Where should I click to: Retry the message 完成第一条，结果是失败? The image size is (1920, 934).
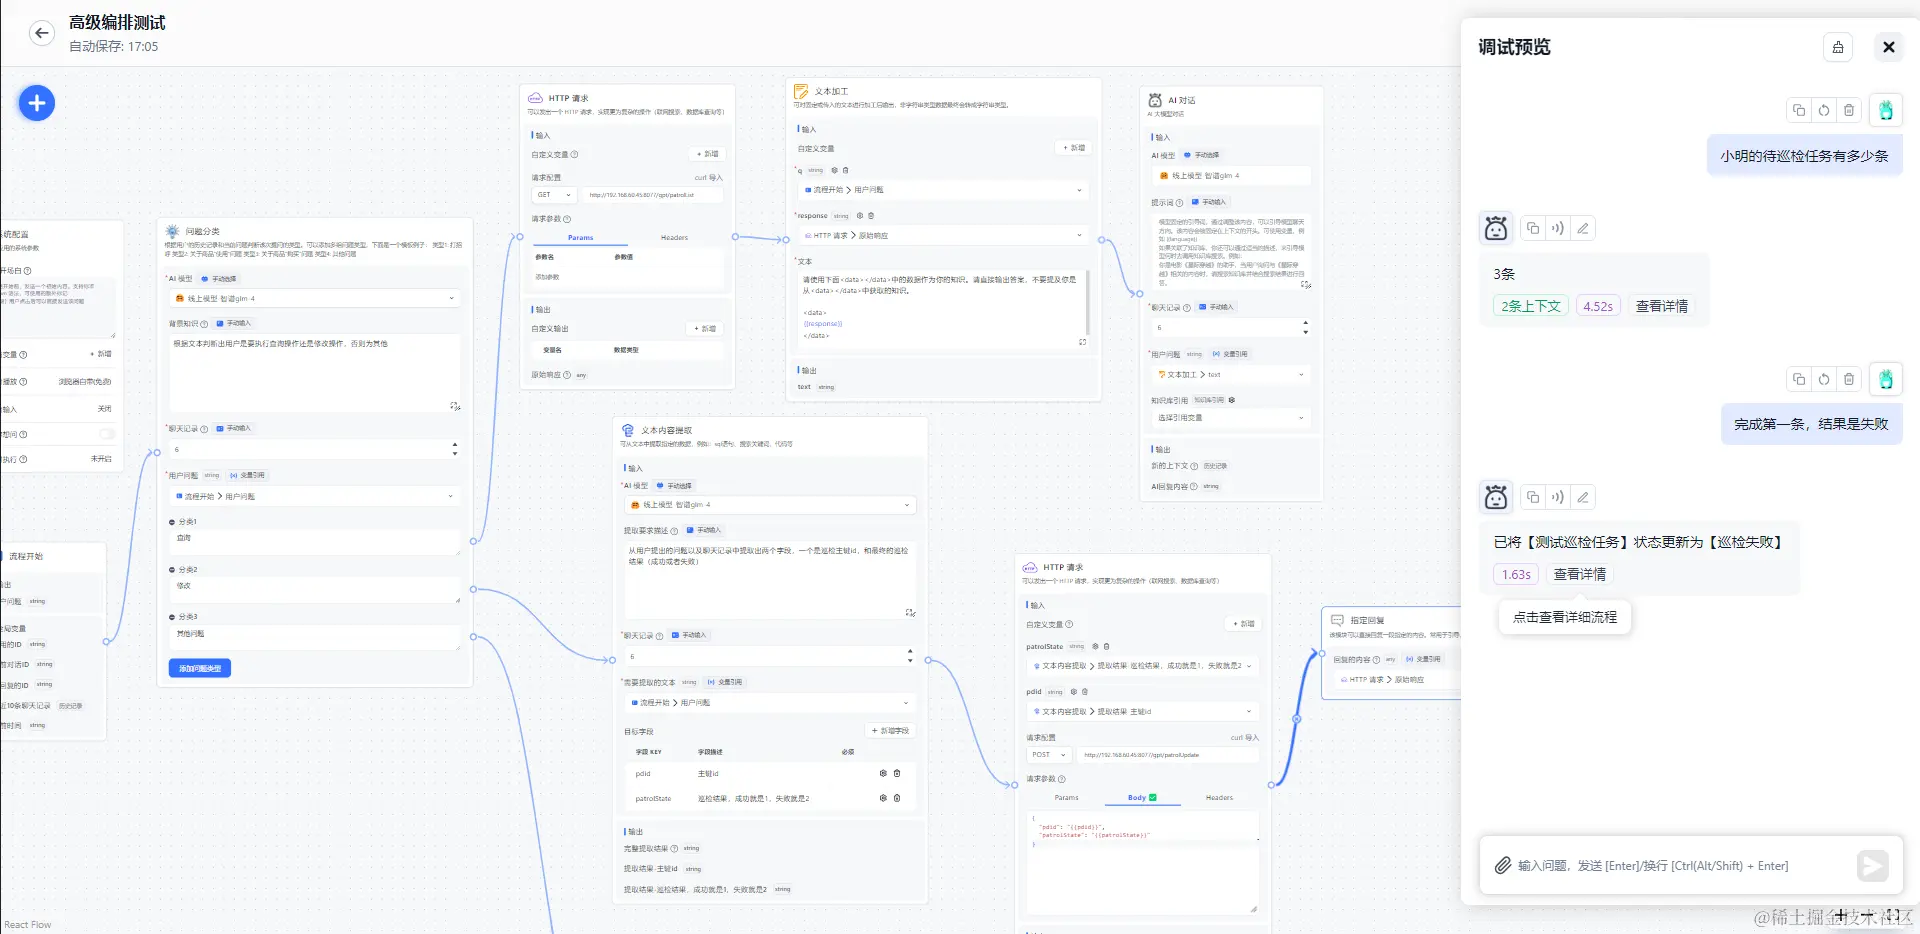(x=1824, y=379)
